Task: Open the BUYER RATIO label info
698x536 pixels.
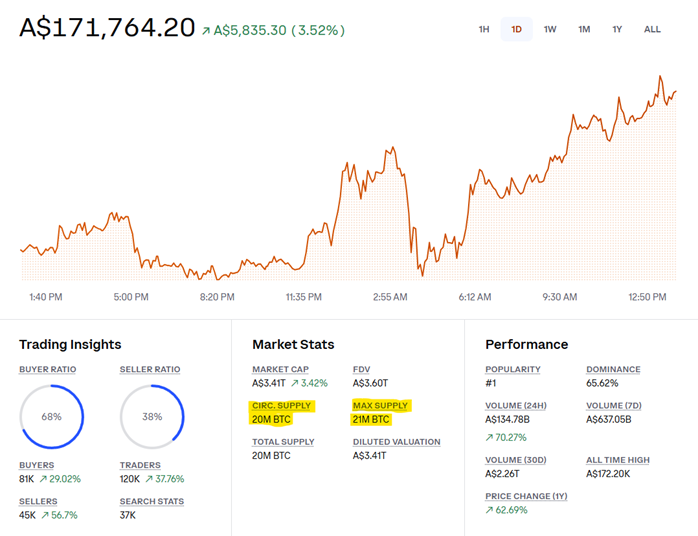Action: (47, 369)
